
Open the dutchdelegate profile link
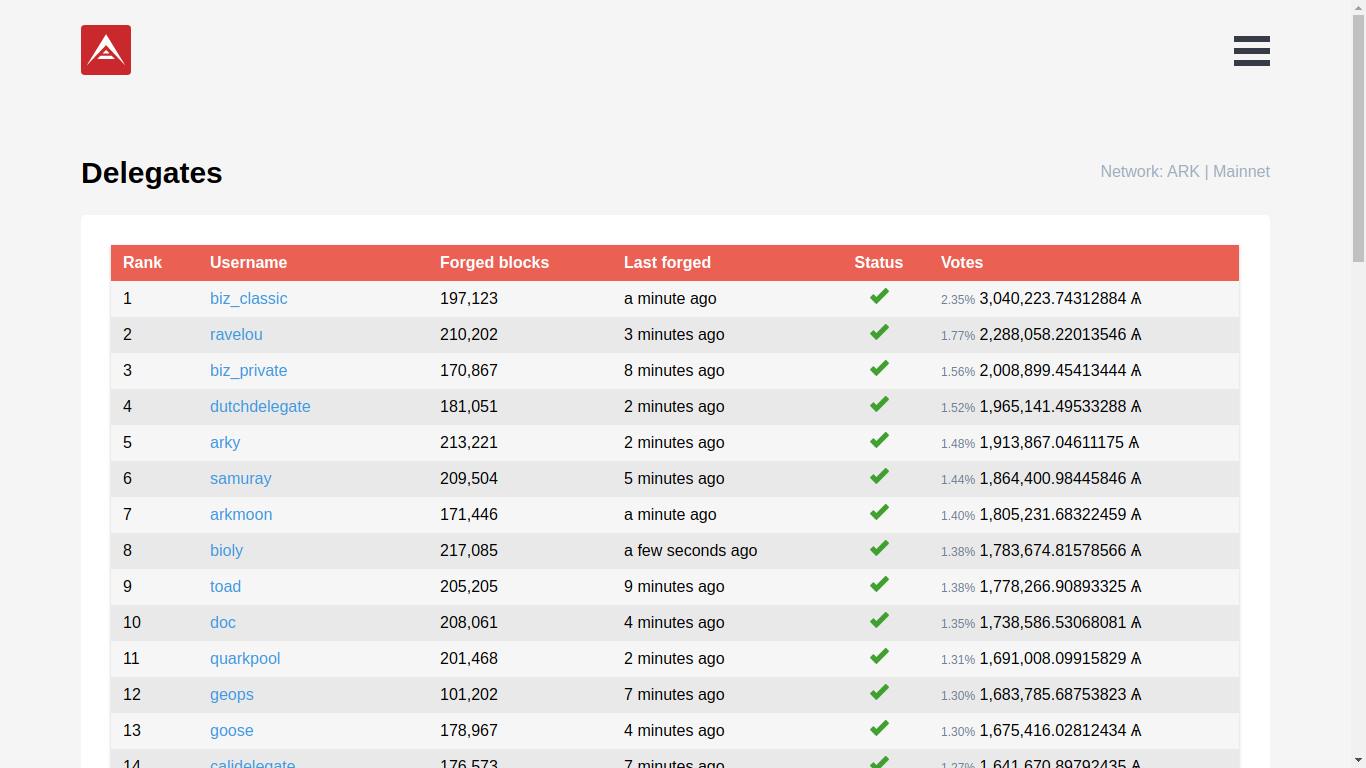click(x=260, y=407)
